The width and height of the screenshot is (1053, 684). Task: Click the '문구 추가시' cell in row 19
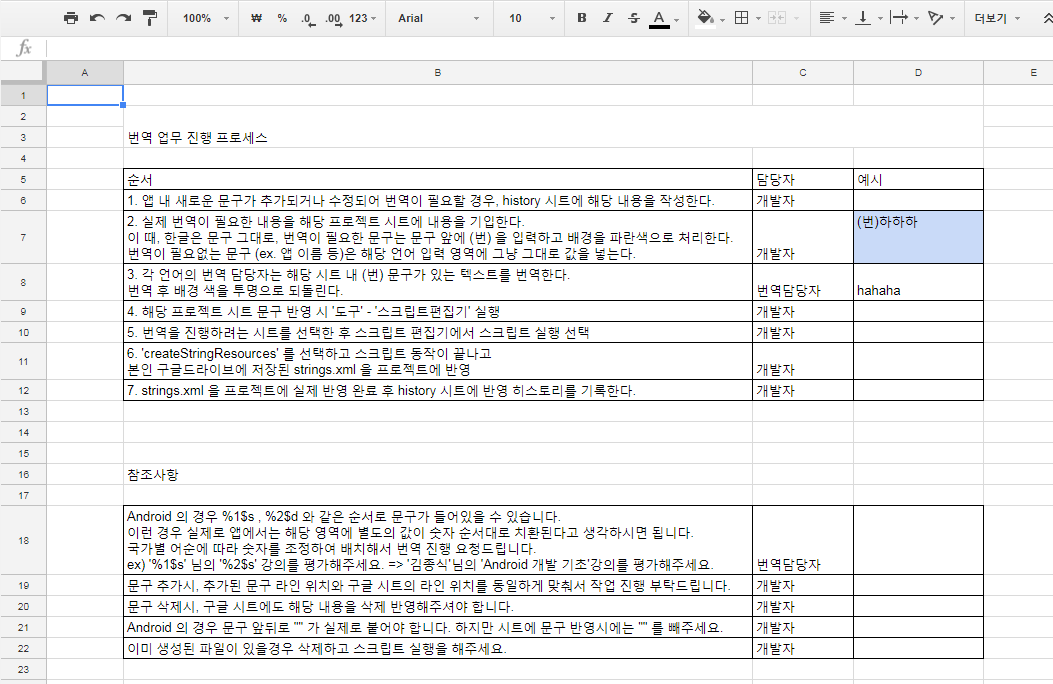click(x=438, y=585)
